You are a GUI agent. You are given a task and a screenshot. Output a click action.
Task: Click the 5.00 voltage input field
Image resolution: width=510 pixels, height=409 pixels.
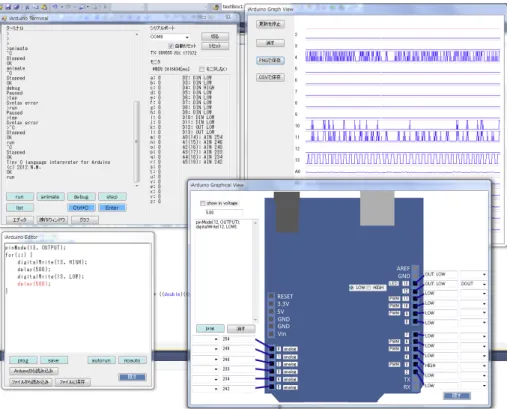(224, 212)
